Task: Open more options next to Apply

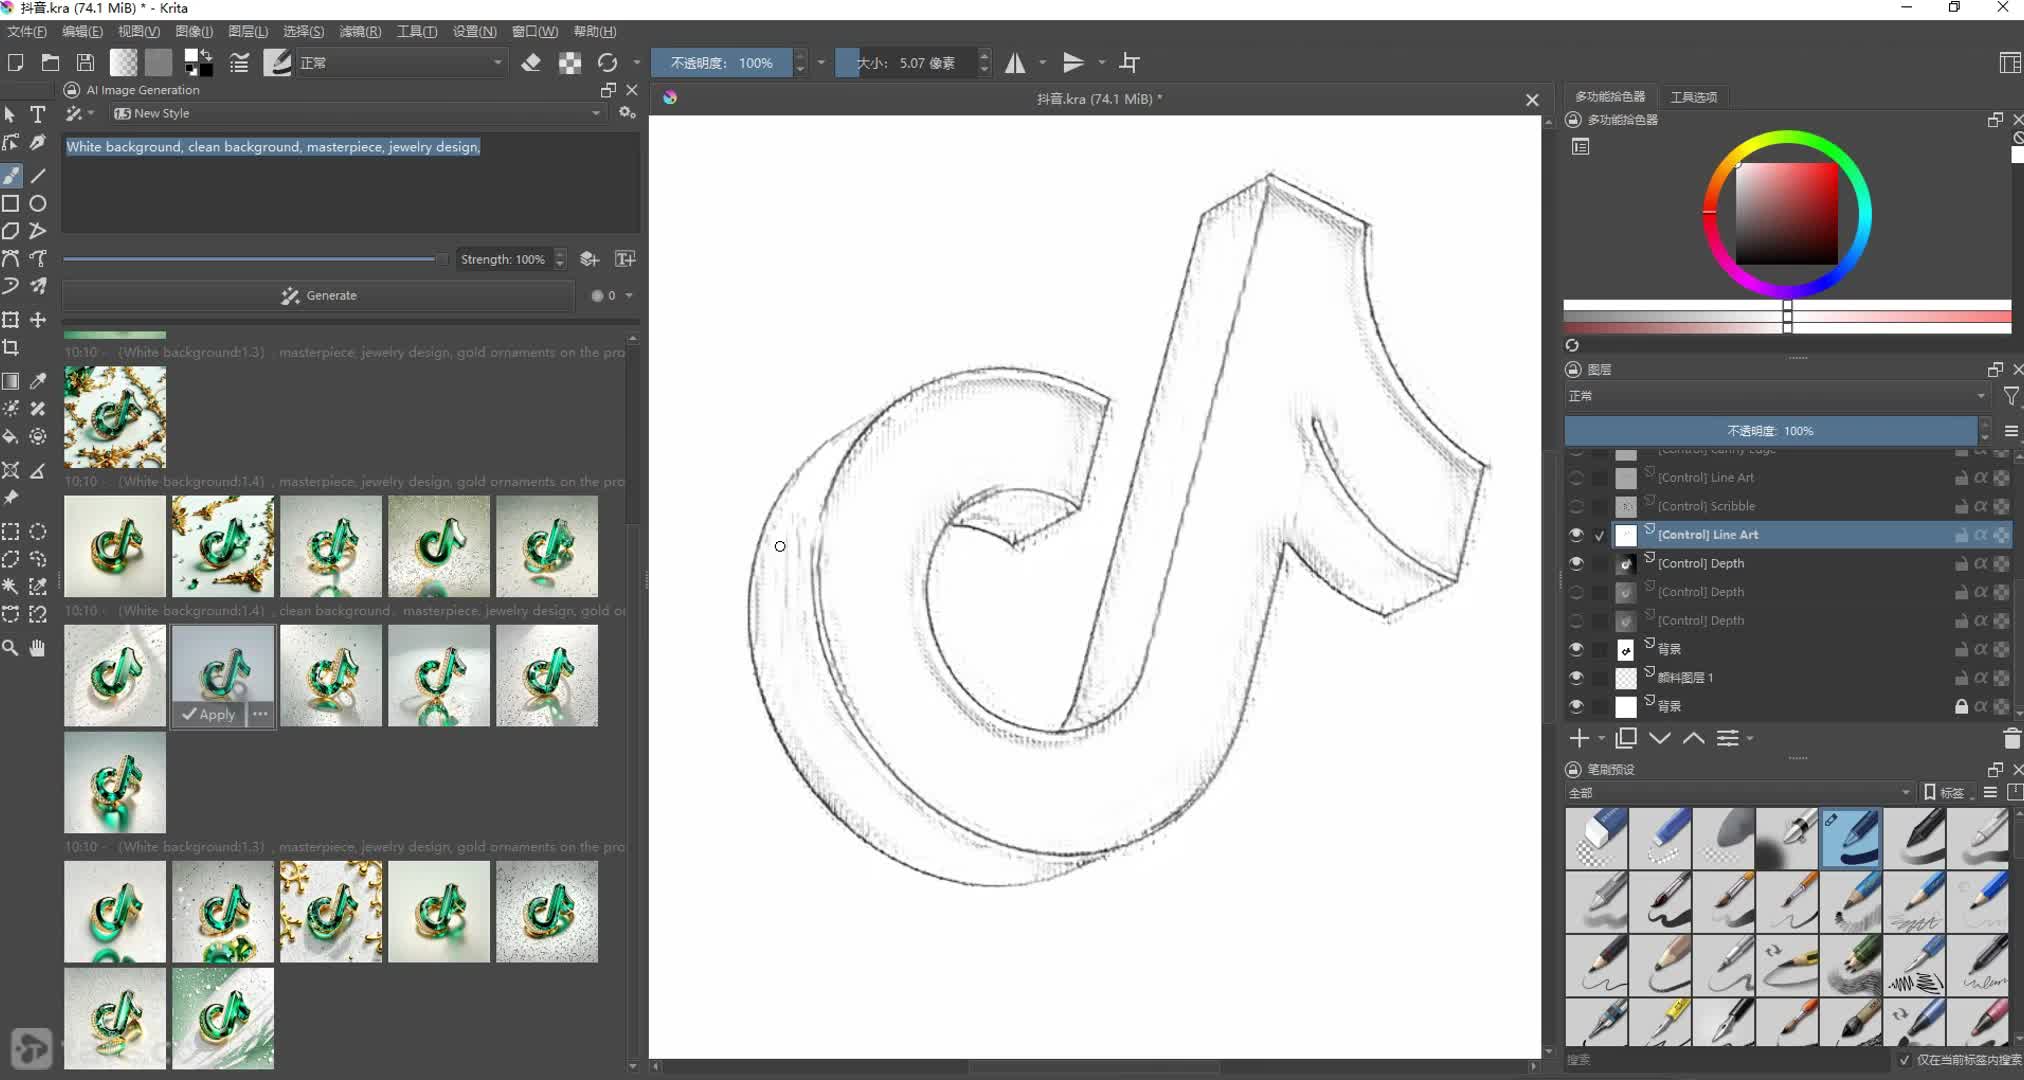Action: (x=260, y=714)
